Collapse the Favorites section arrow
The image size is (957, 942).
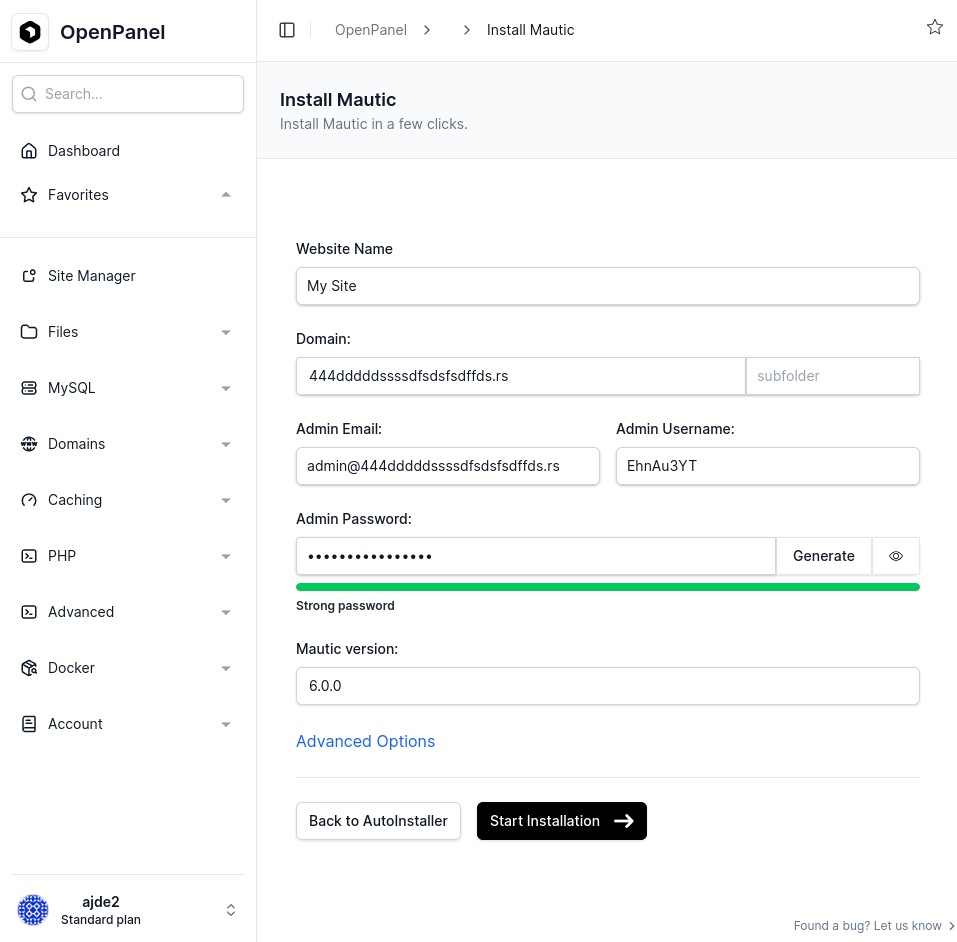pyautogui.click(x=226, y=195)
